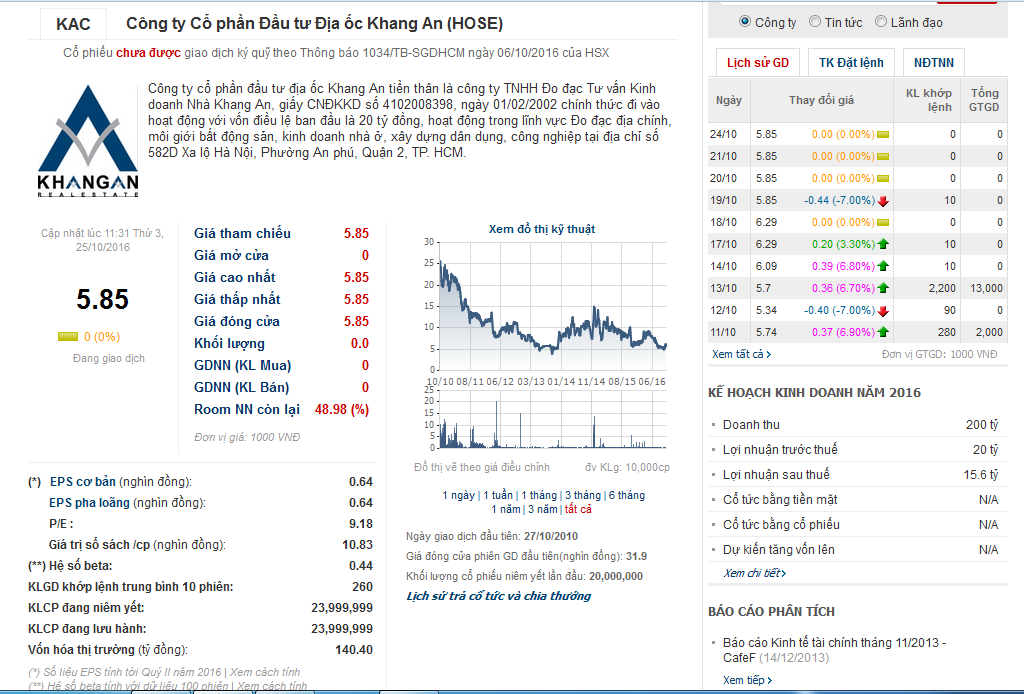Click Xem tất cả under trading history
The height and width of the screenshot is (694, 1024).
tap(741, 354)
